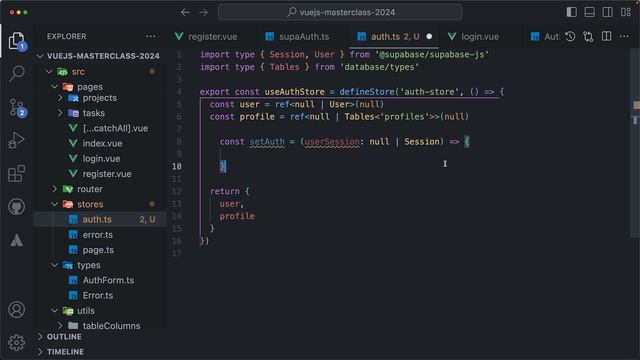Click the 'database/types' import string
The height and width of the screenshot is (360, 640).
[x=379, y=67]
